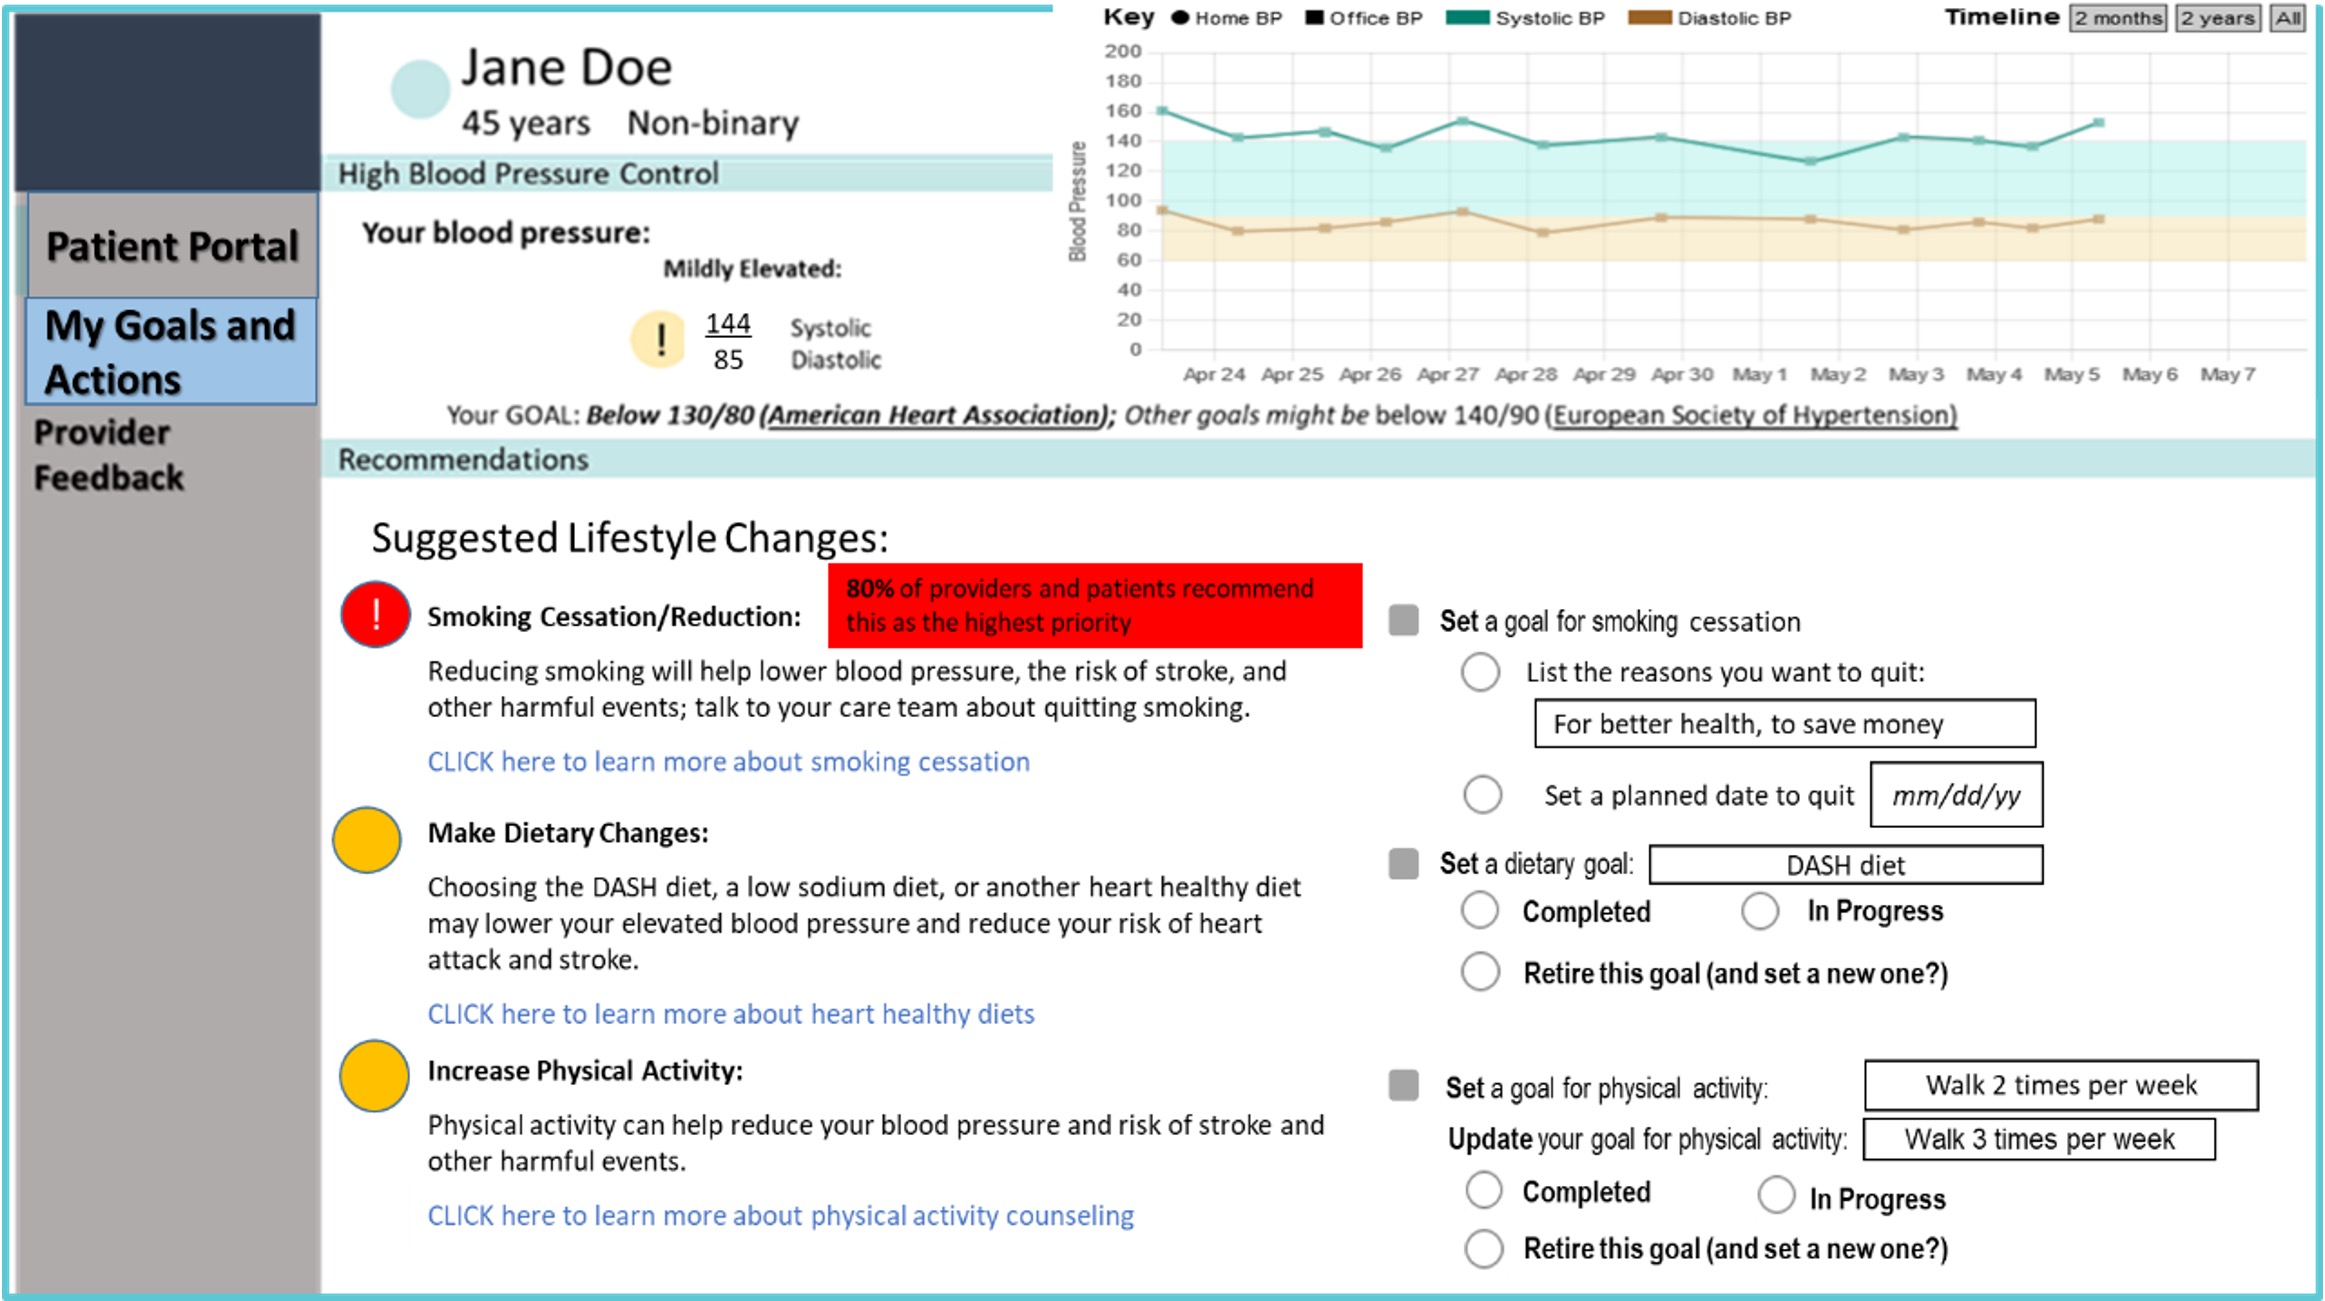Click the Home BP key marker

click(x=1180, y=17)
